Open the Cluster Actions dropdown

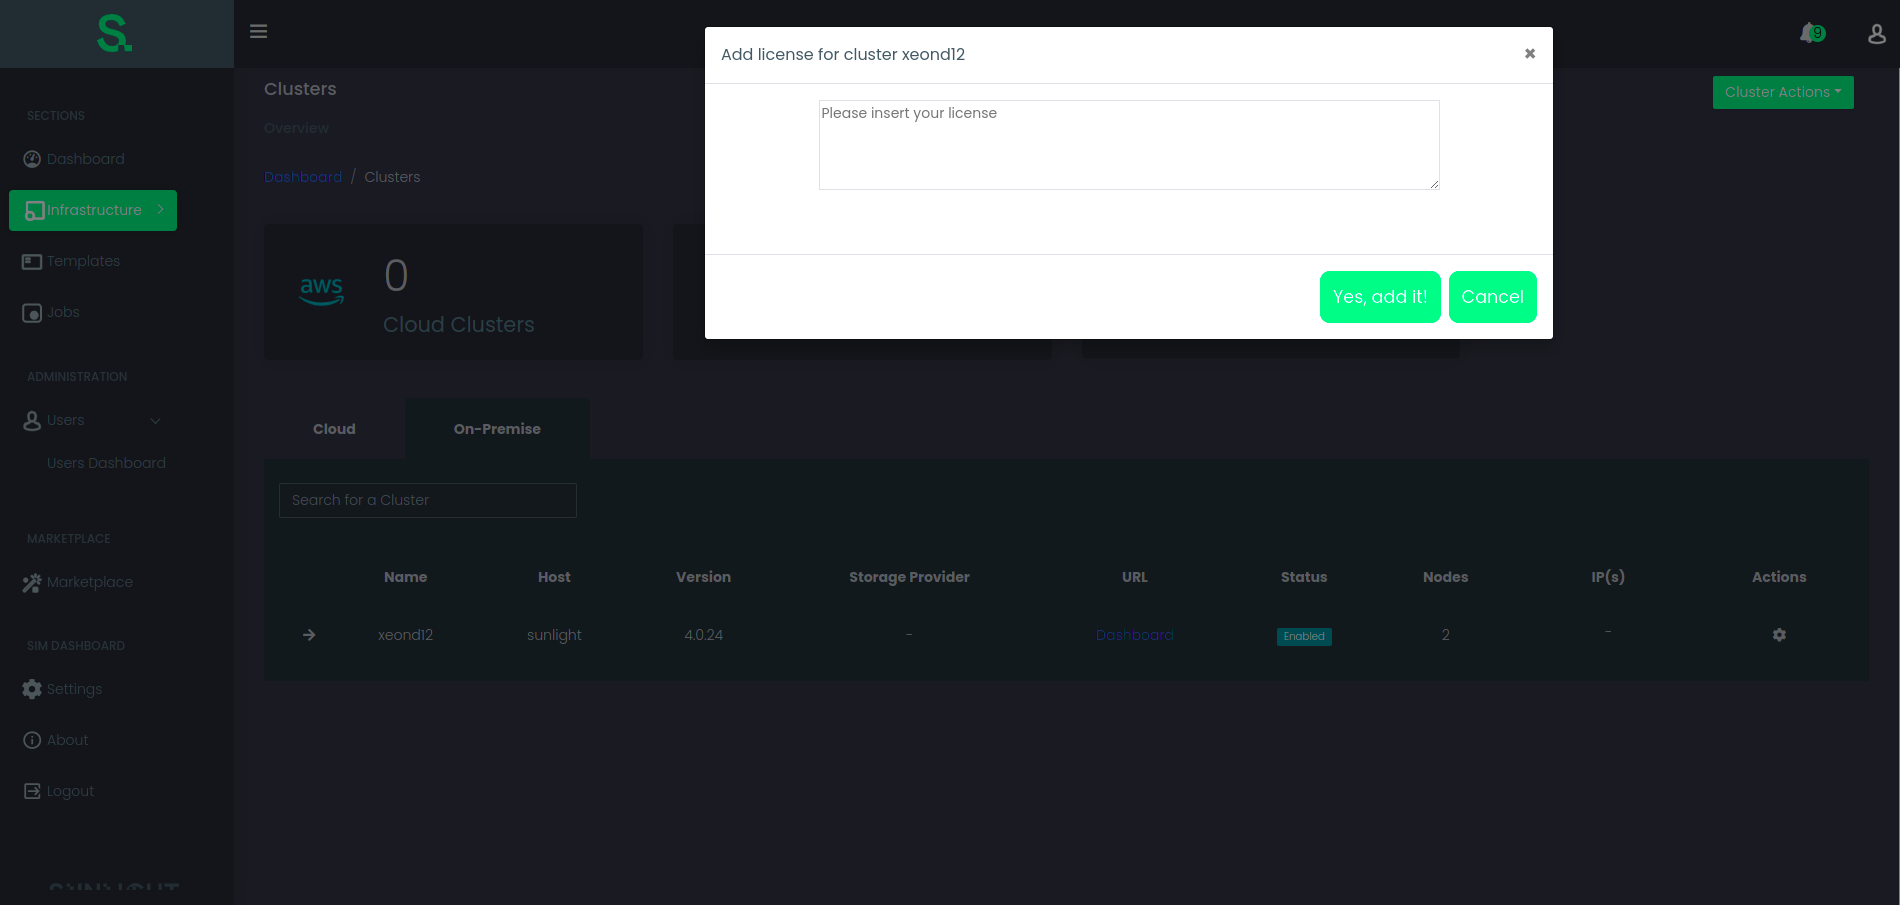[x=1783, y=92]
